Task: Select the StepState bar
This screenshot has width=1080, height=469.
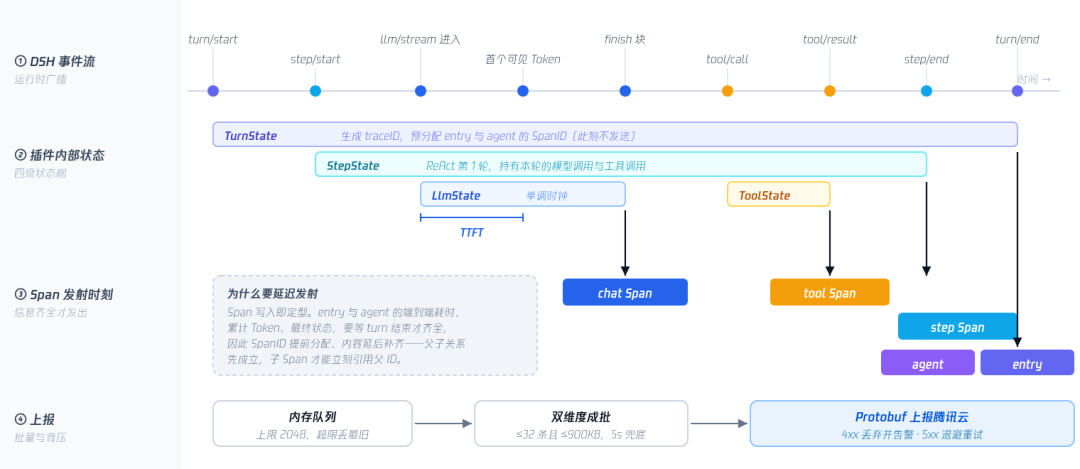Action: pyautogui.click(x=621, y=165)
